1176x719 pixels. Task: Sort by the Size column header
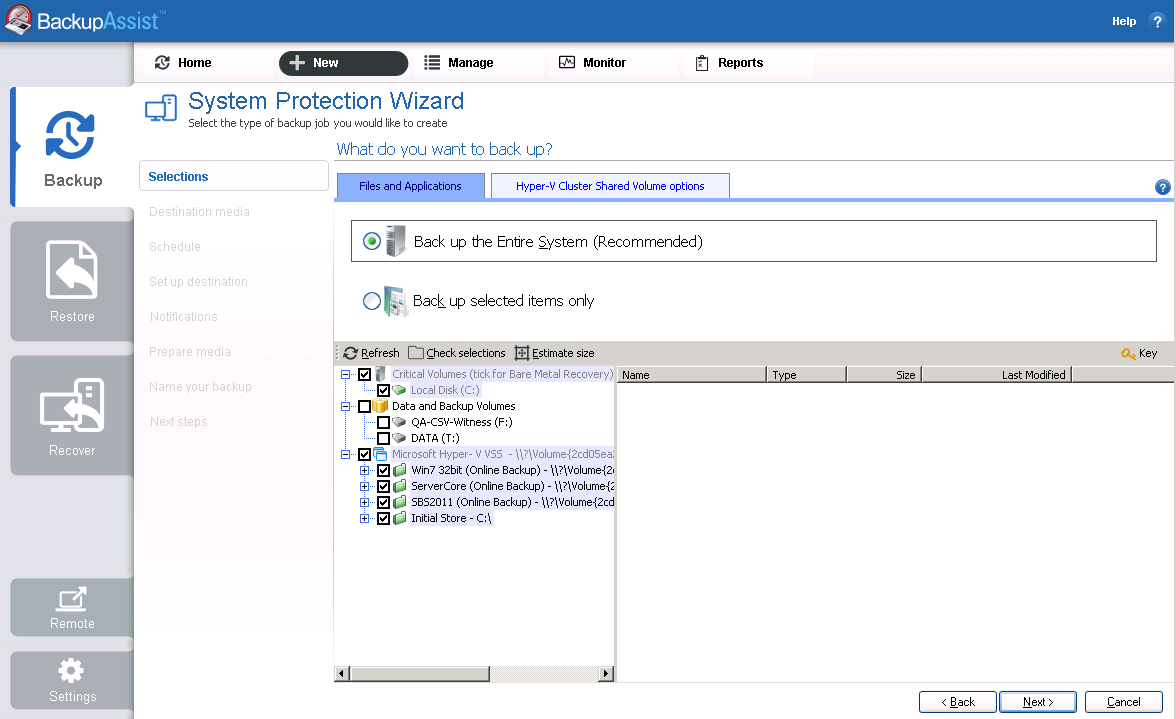pos(884,375)
